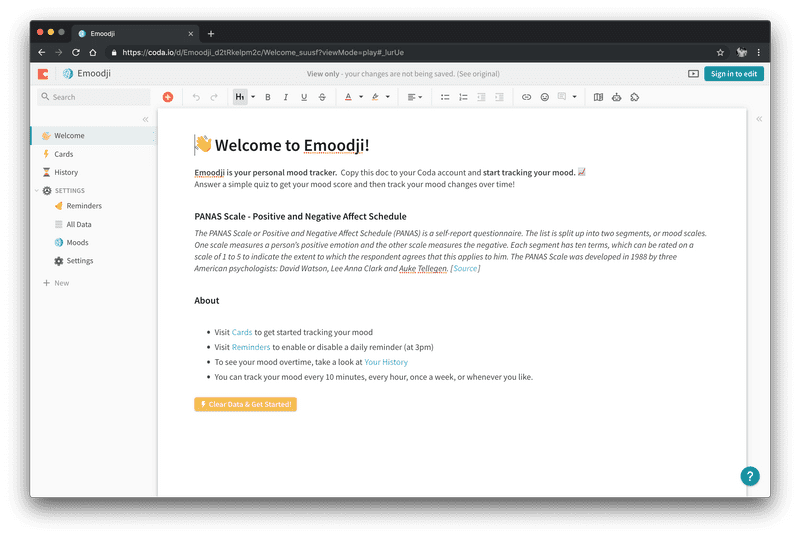The width and height of the screenshot is (800, 537).
Task: Add a comment
Action: [x=562, y=97]
